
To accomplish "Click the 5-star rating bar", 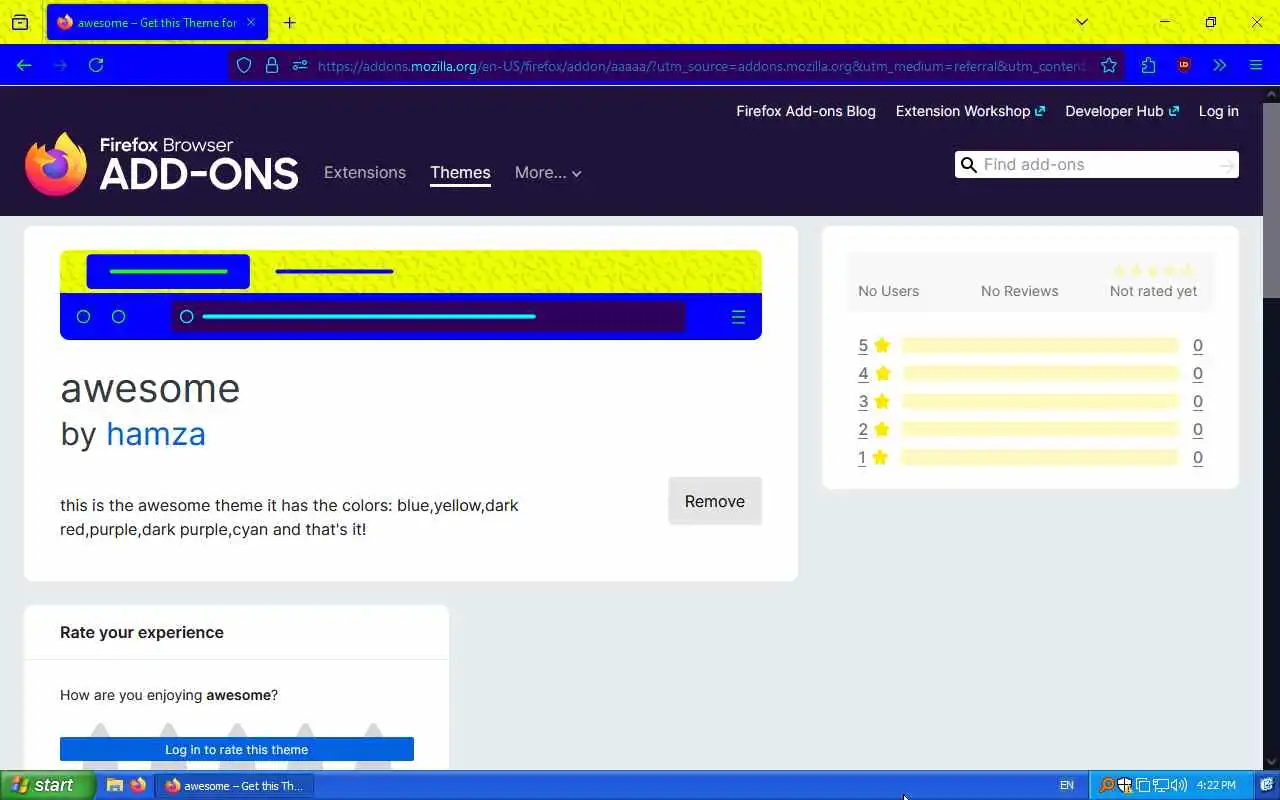I will 1040,345.
